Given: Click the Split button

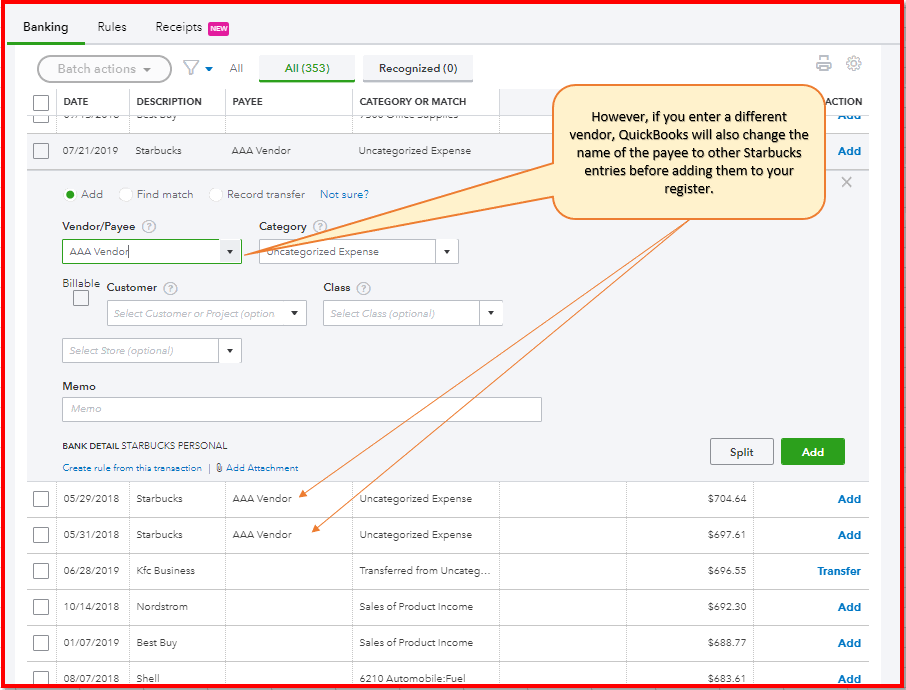Looking at the screenshot, I should pyautogui.click(x=741, y=452).
